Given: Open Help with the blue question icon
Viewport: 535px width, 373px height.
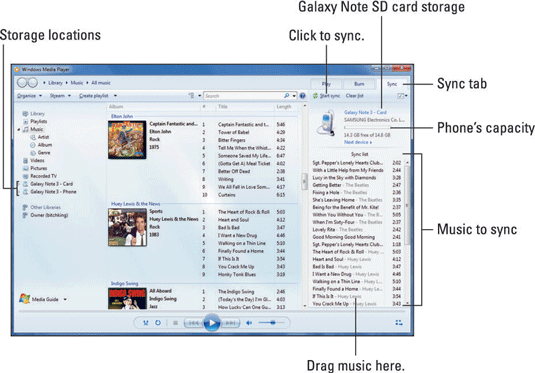Looking at the screenshot, I should pos(302,96).
